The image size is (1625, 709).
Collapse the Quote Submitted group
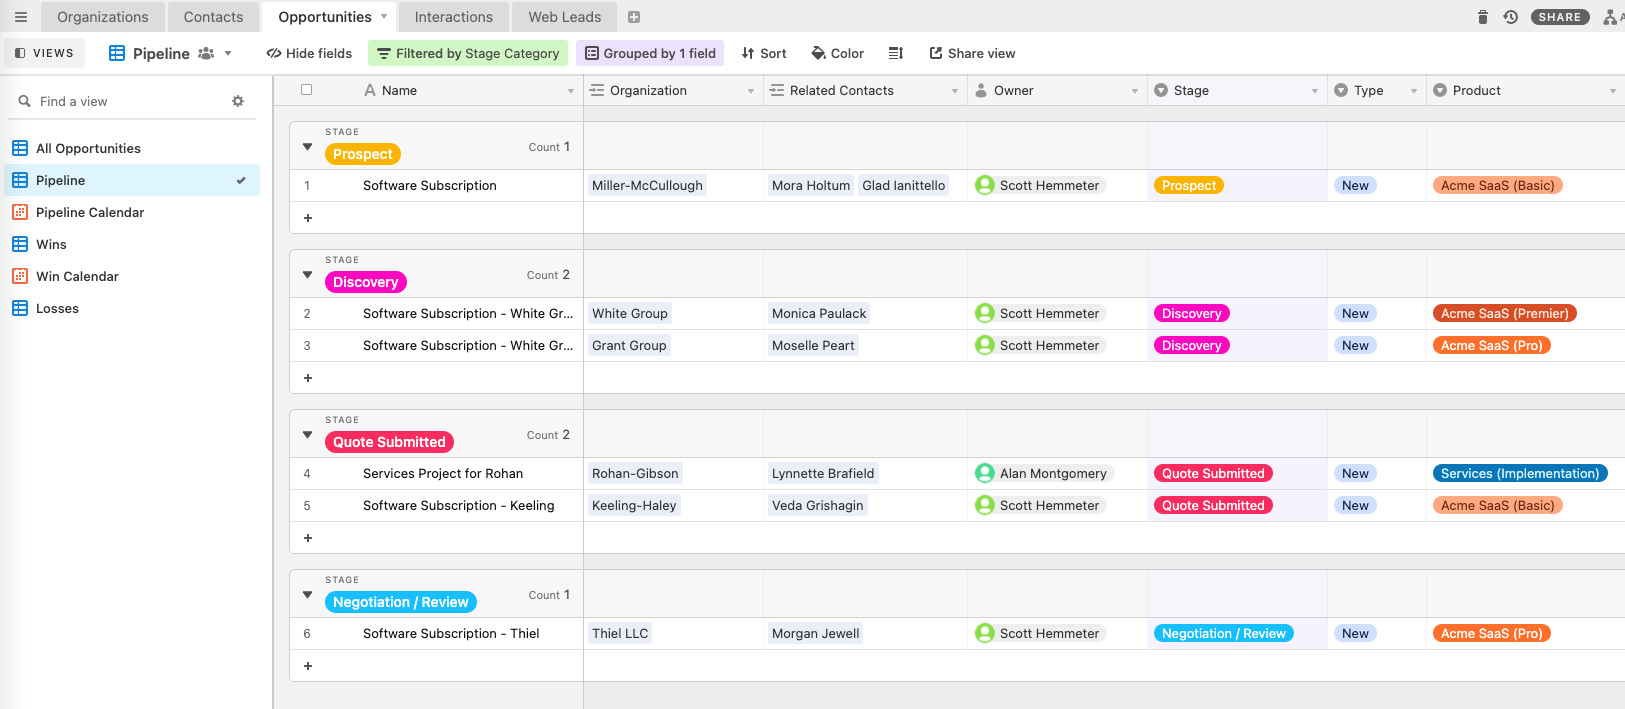[x=308, y=435]
